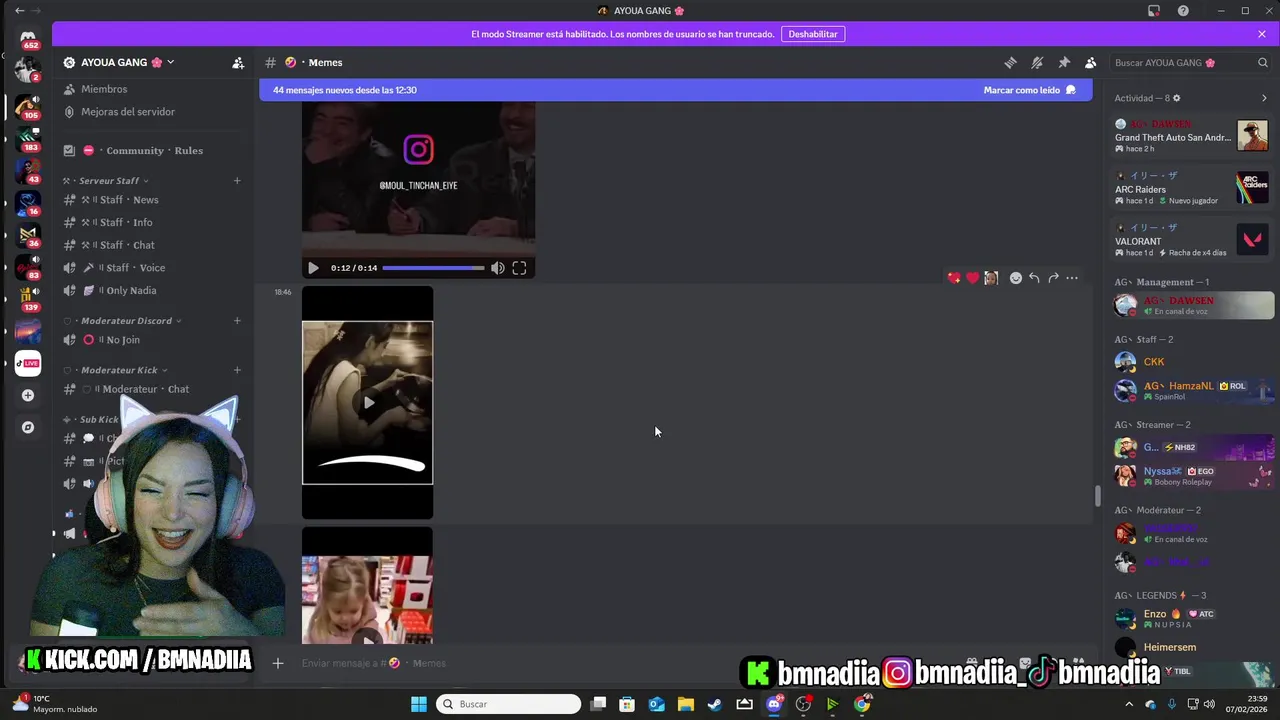Screen dimensions: 1280x720
Task: Click Deshabilitar in streamer mode banner
Action: [813, 34]
